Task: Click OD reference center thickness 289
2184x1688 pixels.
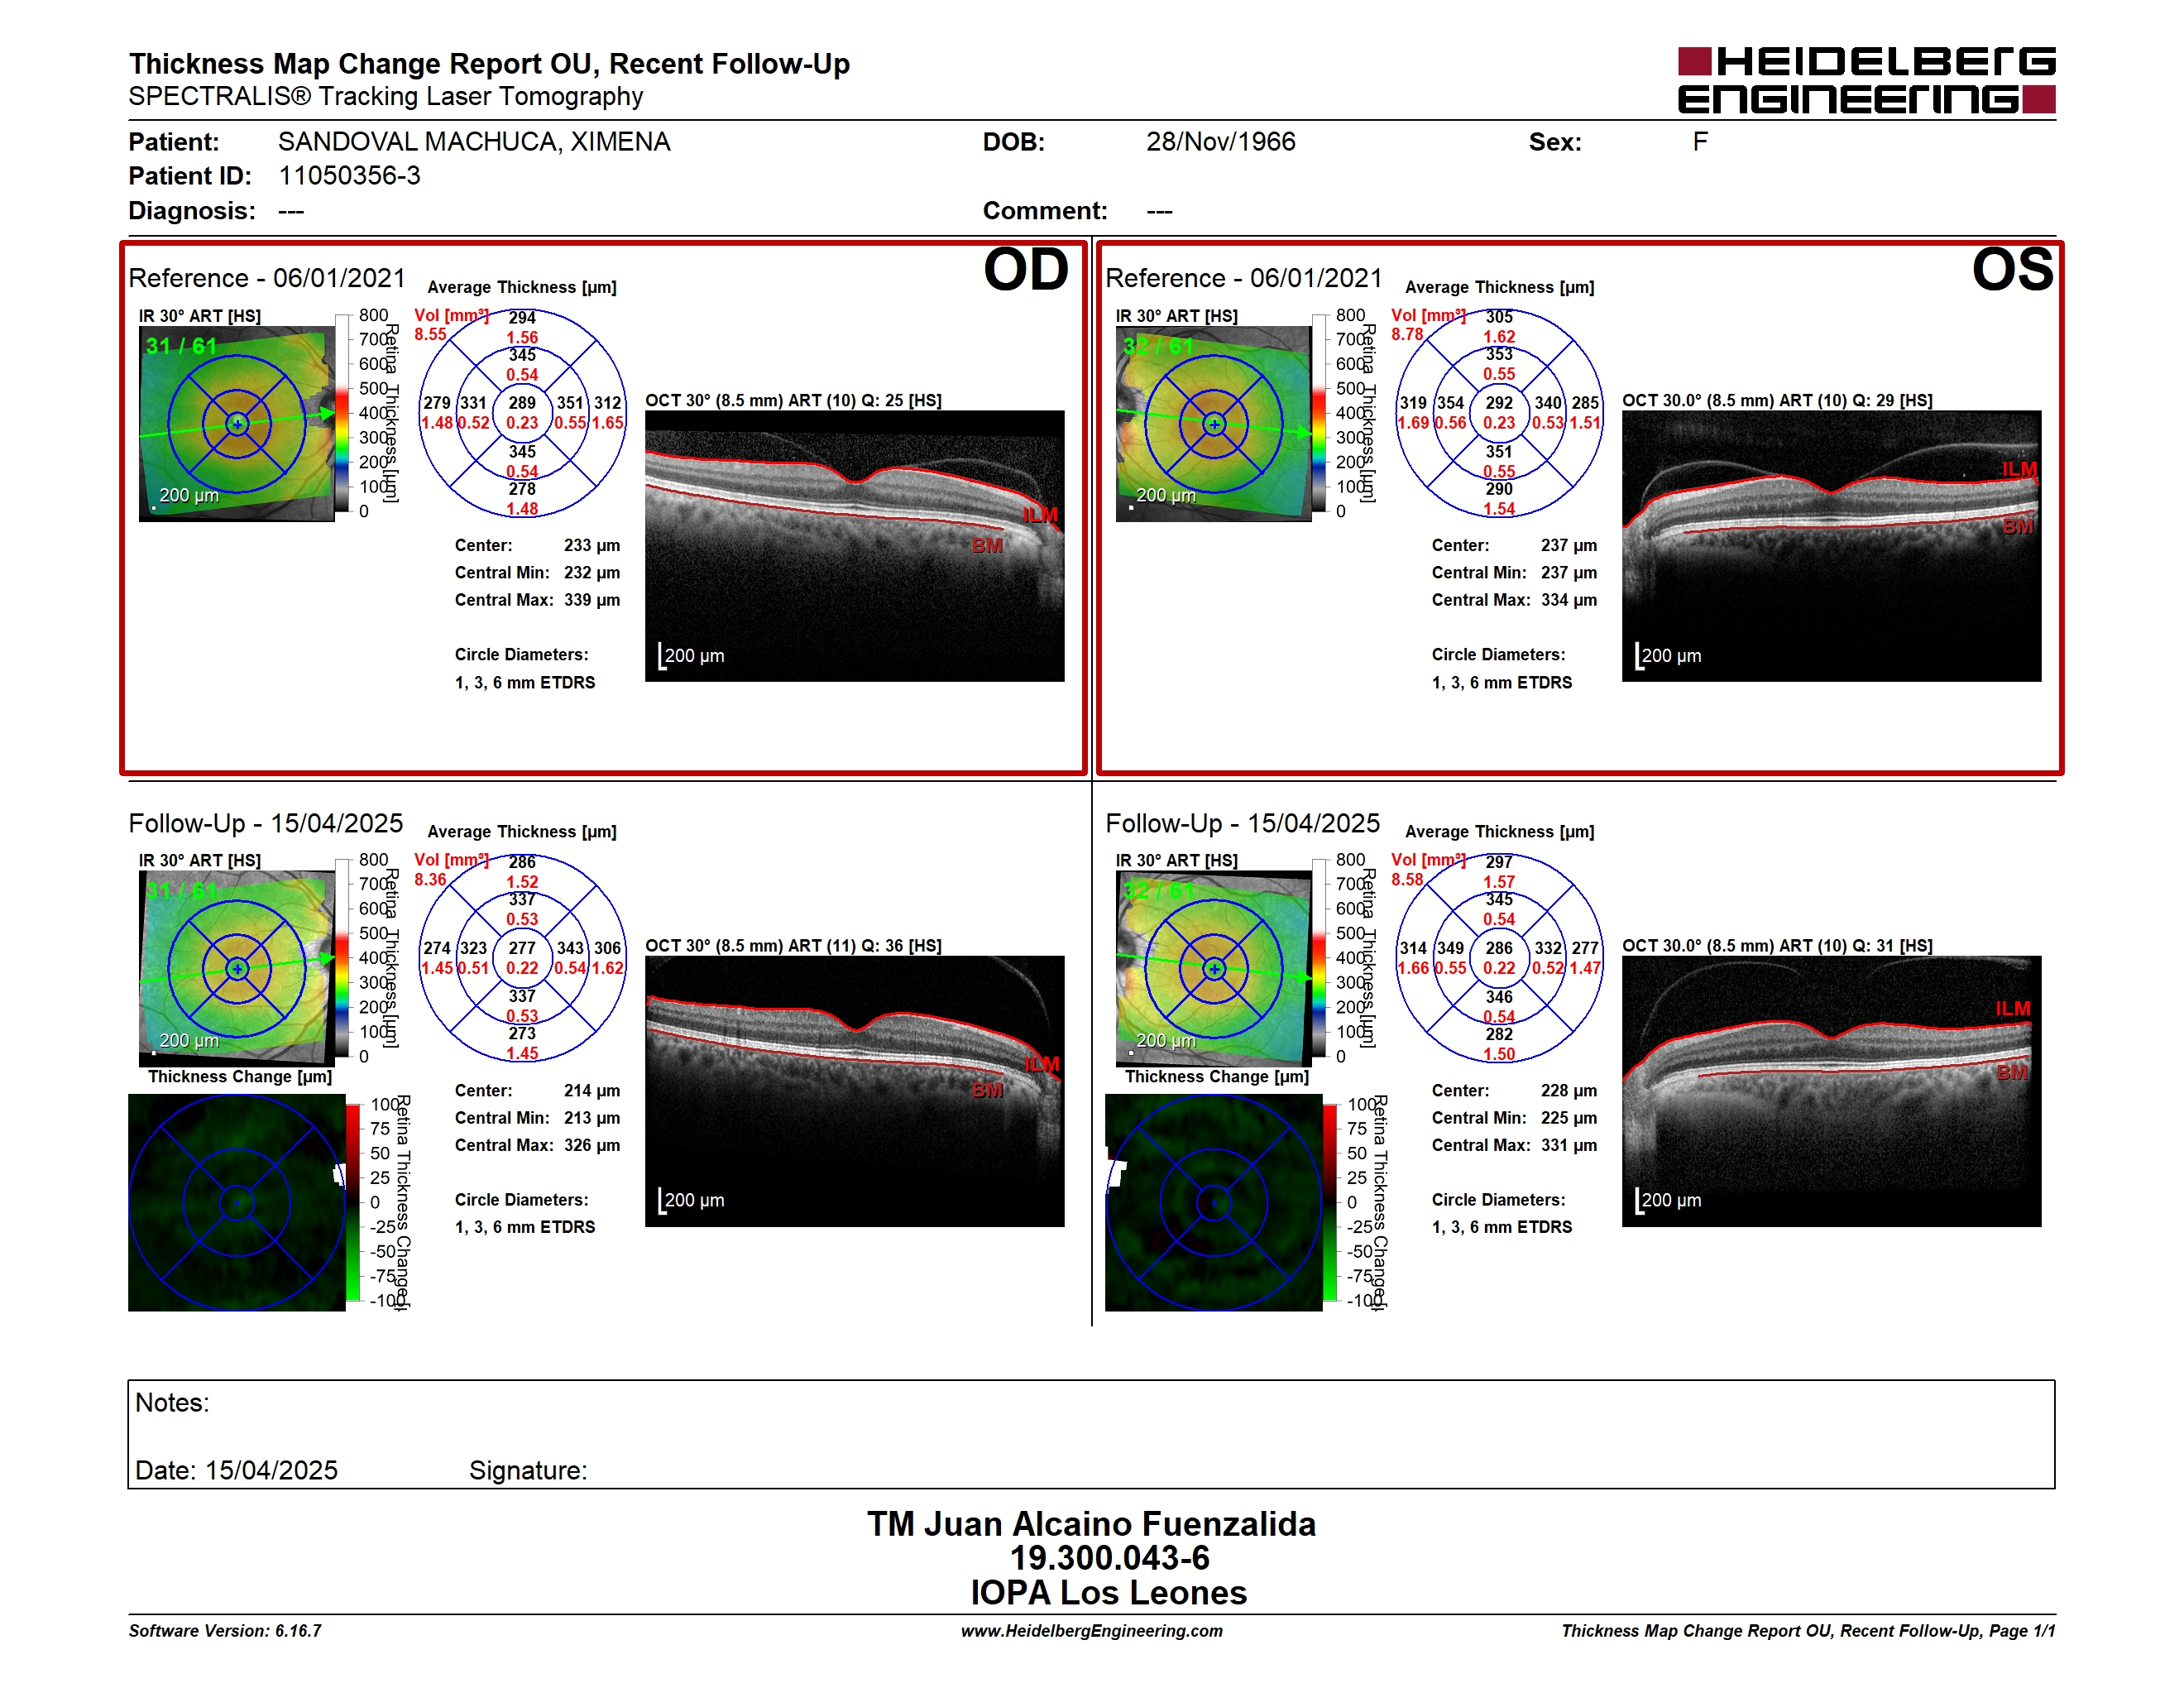Action: (x=522, y=403)
